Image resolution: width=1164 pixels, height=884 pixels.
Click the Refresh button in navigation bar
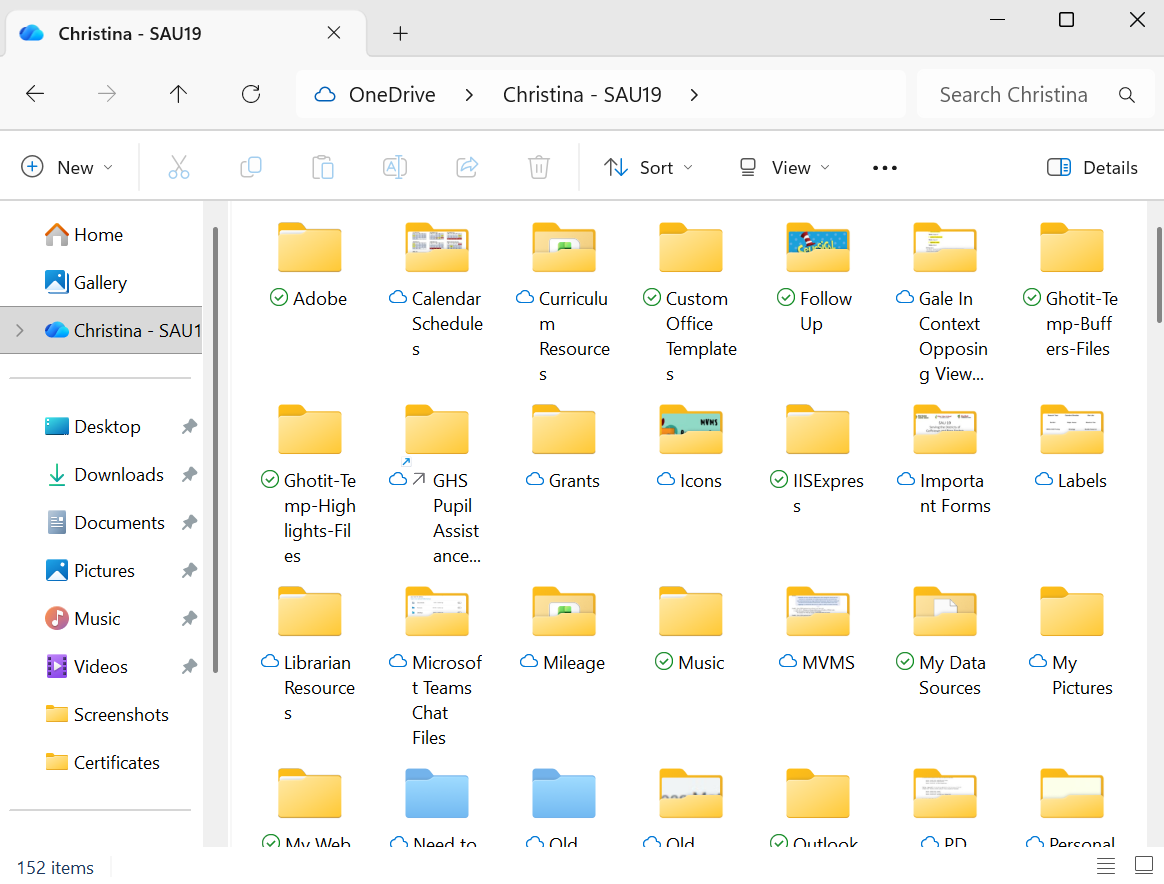pyautogui.click(x=251, y=94)
